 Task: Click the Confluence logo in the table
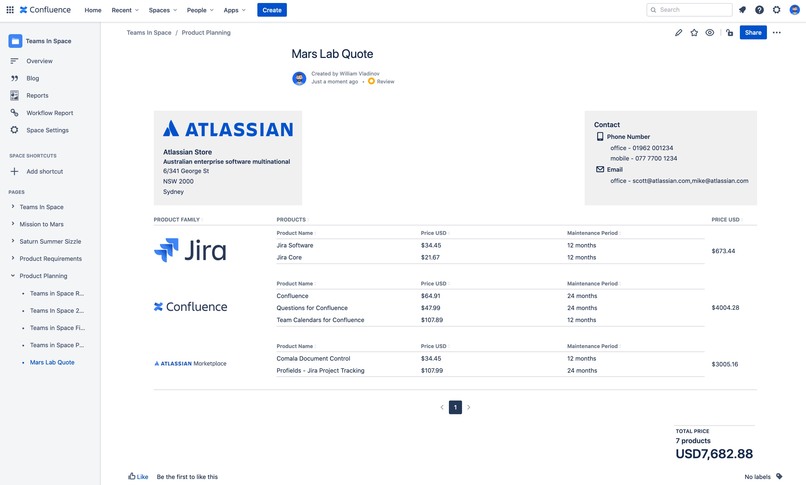[x=191, y=307]
